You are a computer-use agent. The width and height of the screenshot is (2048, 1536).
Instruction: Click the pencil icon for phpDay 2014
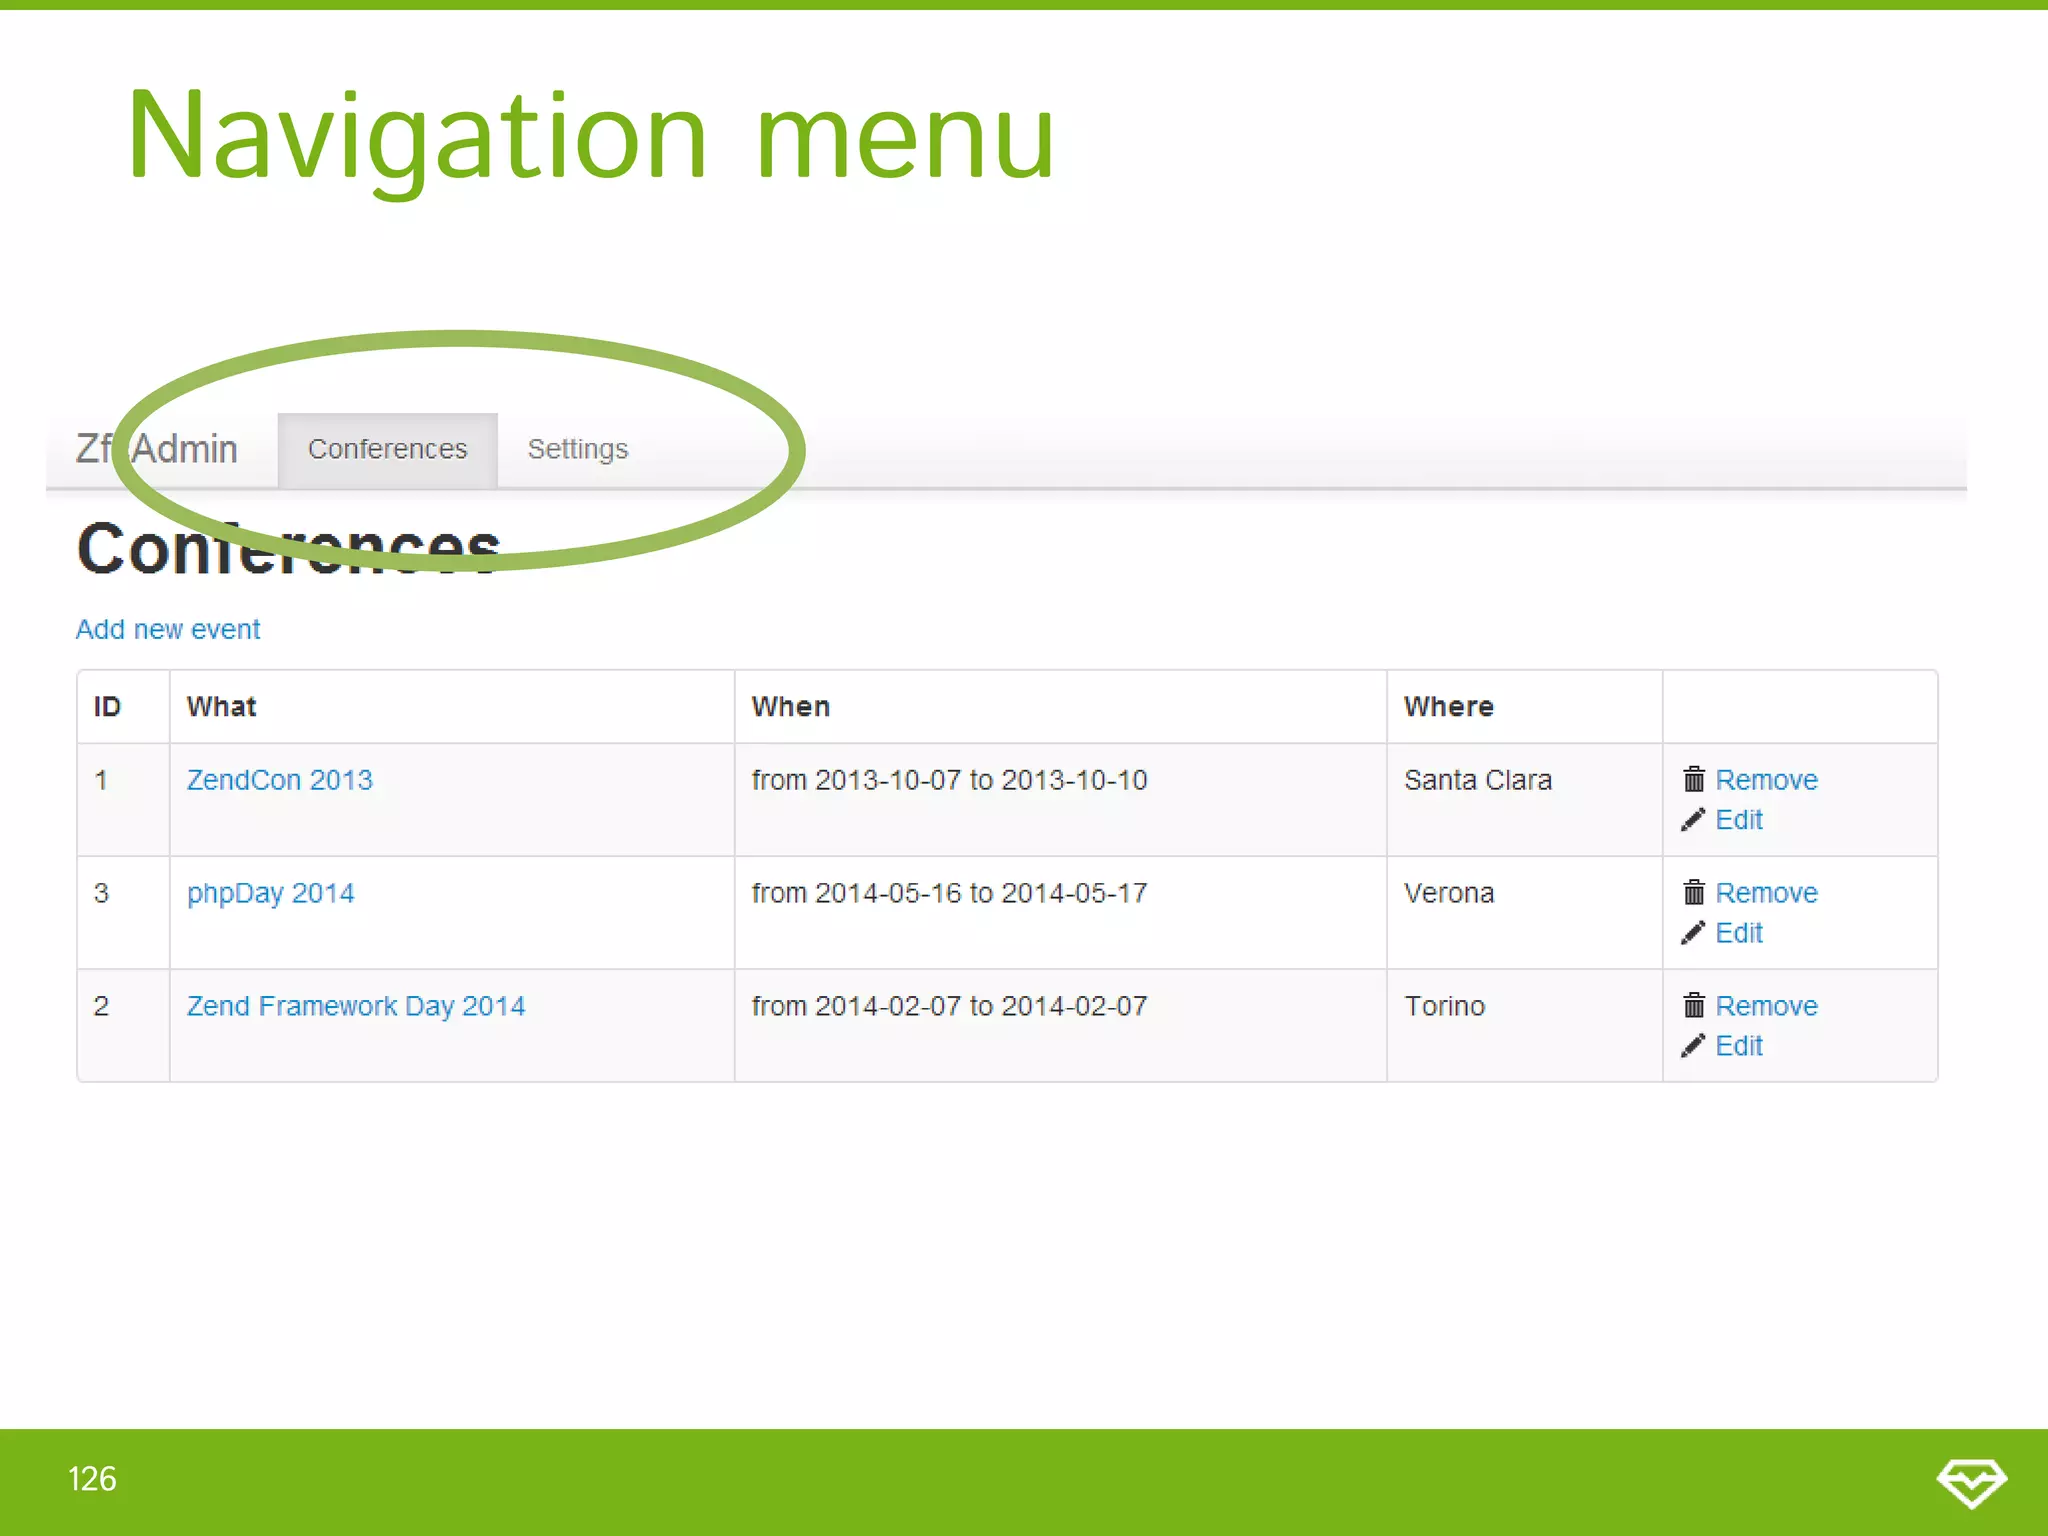point(1693,933)
